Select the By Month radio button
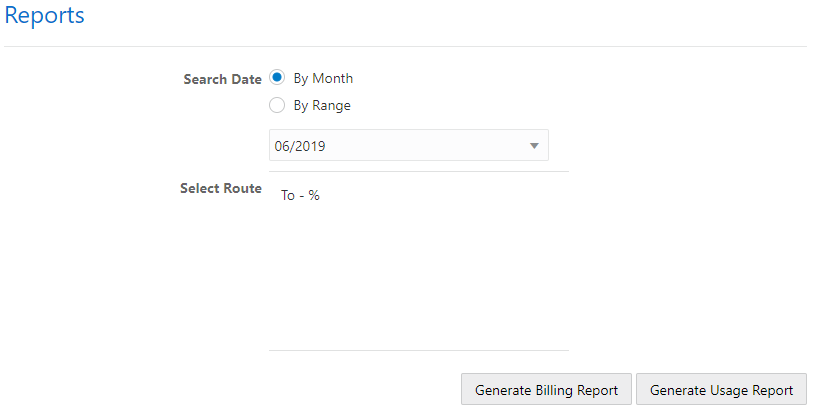 pyautogui.click(x=278, y=78)
